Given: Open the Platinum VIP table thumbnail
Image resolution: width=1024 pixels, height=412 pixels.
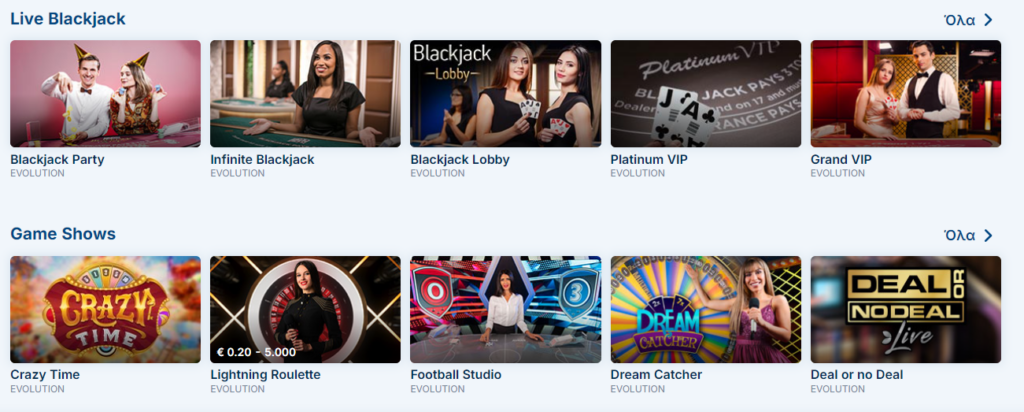Looking at the screenshot, I should pos(705,93).
